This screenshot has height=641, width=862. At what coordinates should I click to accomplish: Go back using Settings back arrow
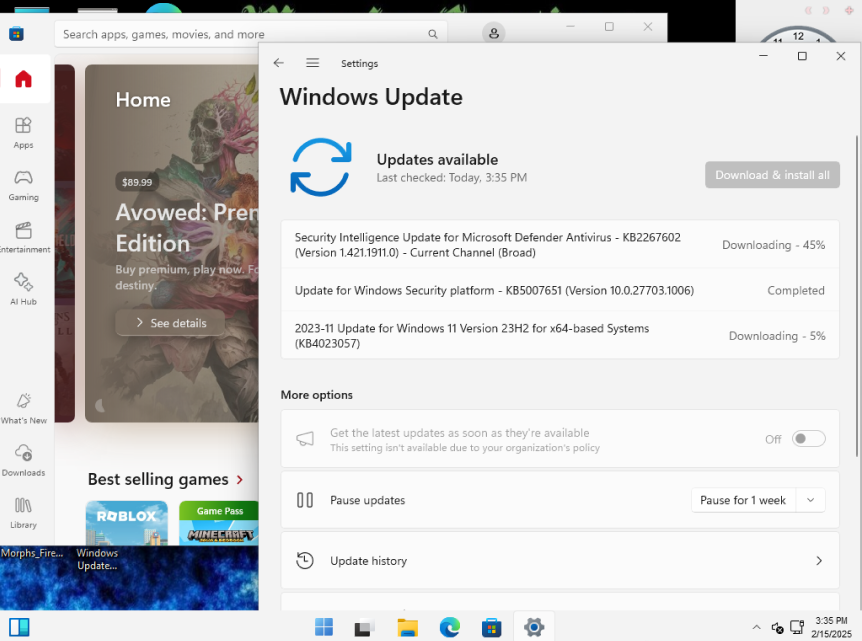point(279,63)
